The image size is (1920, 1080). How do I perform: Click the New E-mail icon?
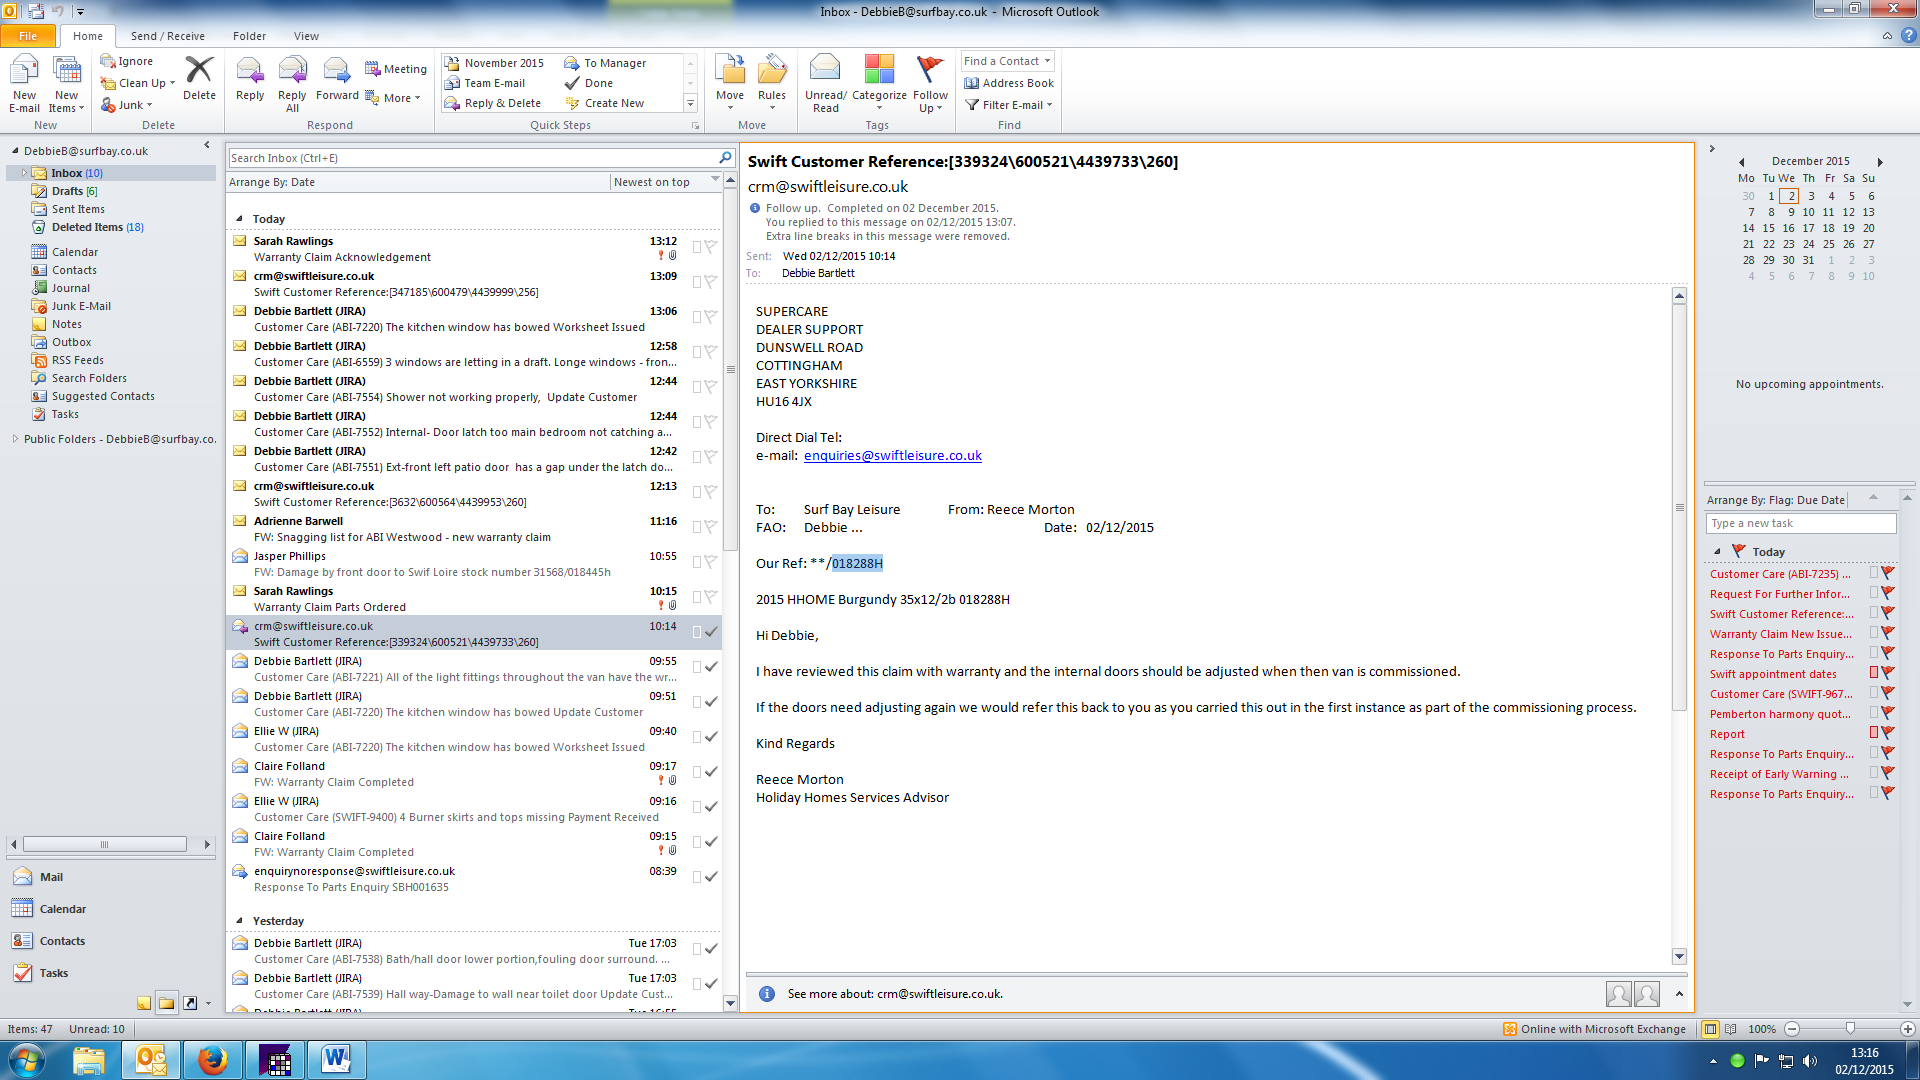(x=24, y=71)
